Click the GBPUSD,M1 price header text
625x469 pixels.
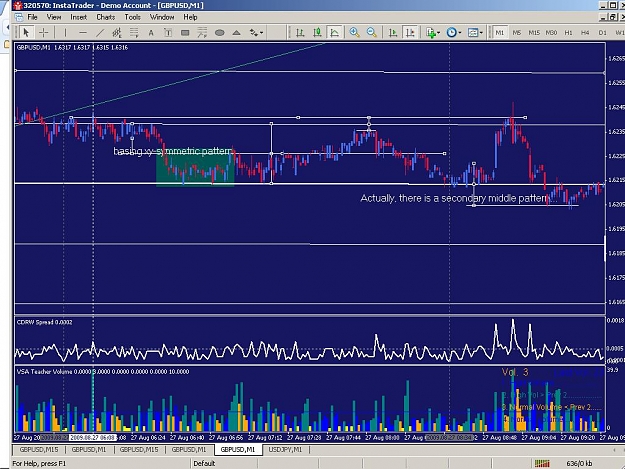point(72,47)
